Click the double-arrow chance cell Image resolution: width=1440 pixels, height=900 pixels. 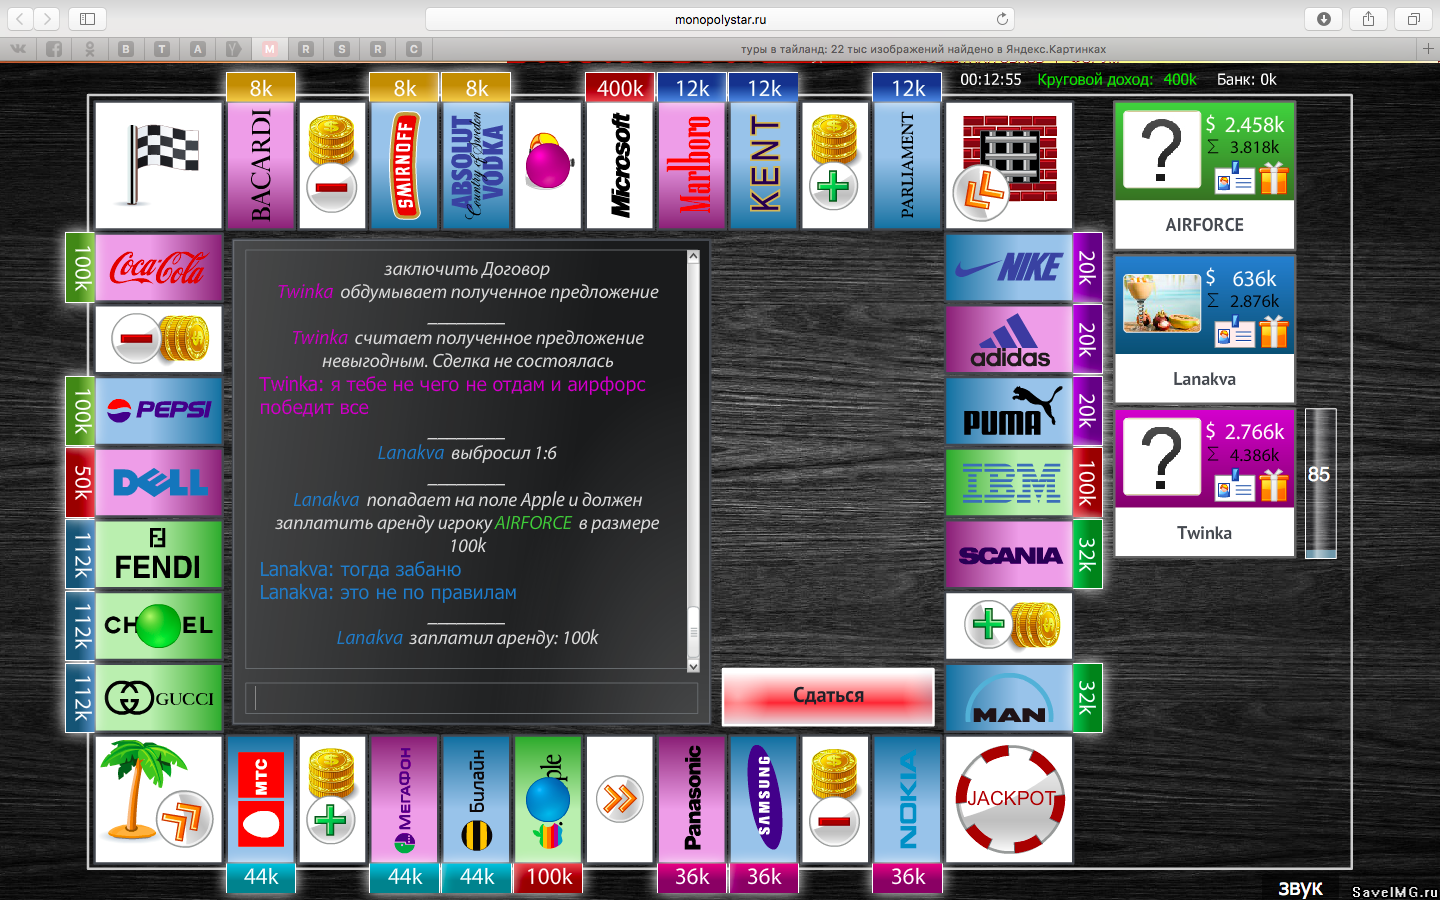click(x=621, y=800)
